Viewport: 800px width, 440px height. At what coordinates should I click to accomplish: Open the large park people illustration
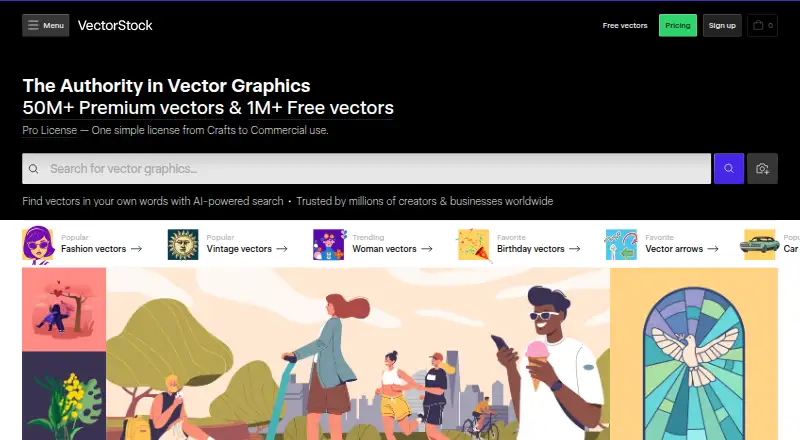[x=358, y=354]
